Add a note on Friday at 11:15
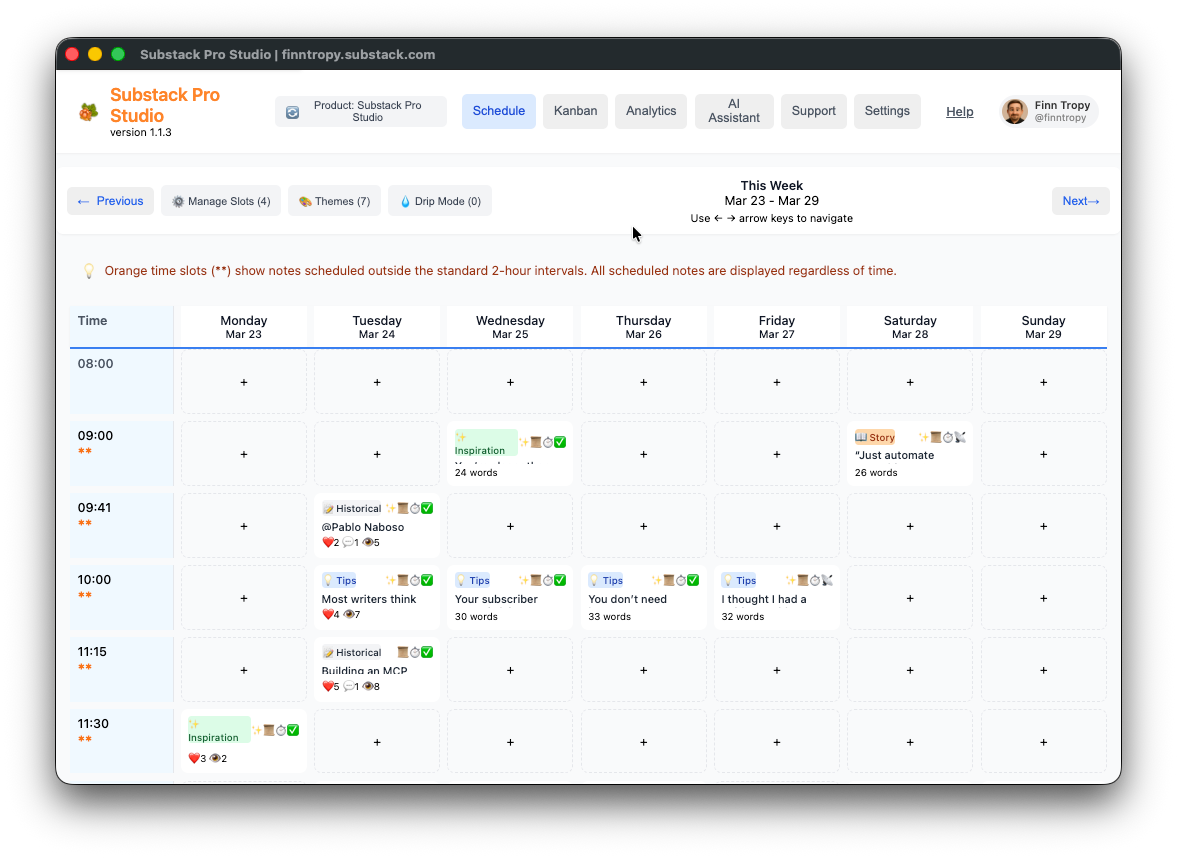Image resolution: width=1177 pixels, height=858 pixels. pos(777,671)
